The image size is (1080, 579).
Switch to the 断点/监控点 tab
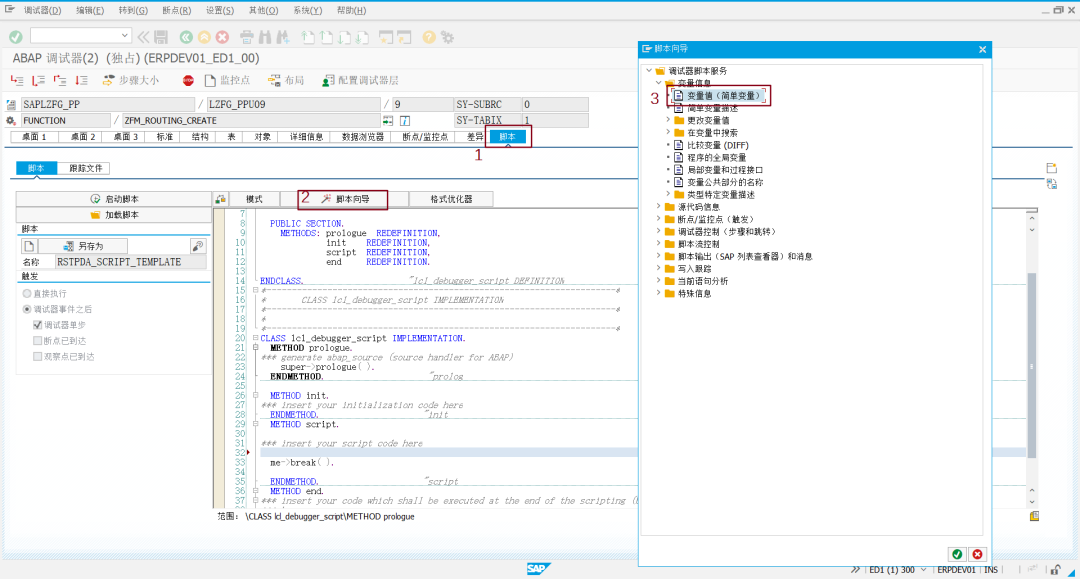click(x=425, y=137)
